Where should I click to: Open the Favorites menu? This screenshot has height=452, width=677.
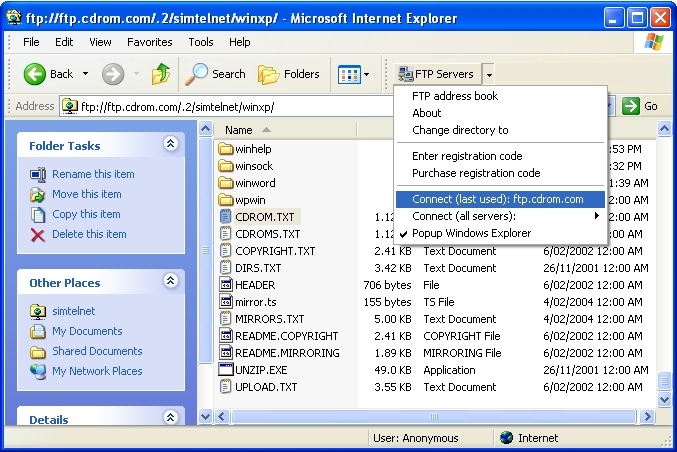(148, 42)
